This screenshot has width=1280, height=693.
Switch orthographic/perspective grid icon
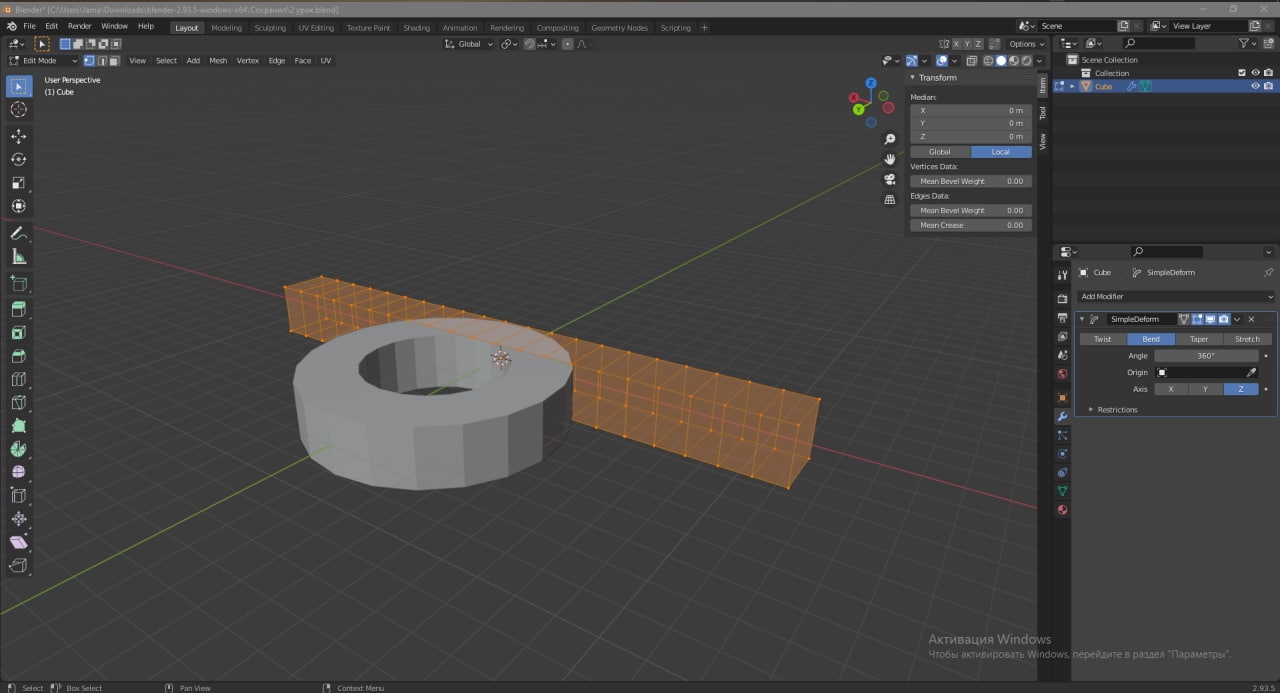(x=889, y=199)
